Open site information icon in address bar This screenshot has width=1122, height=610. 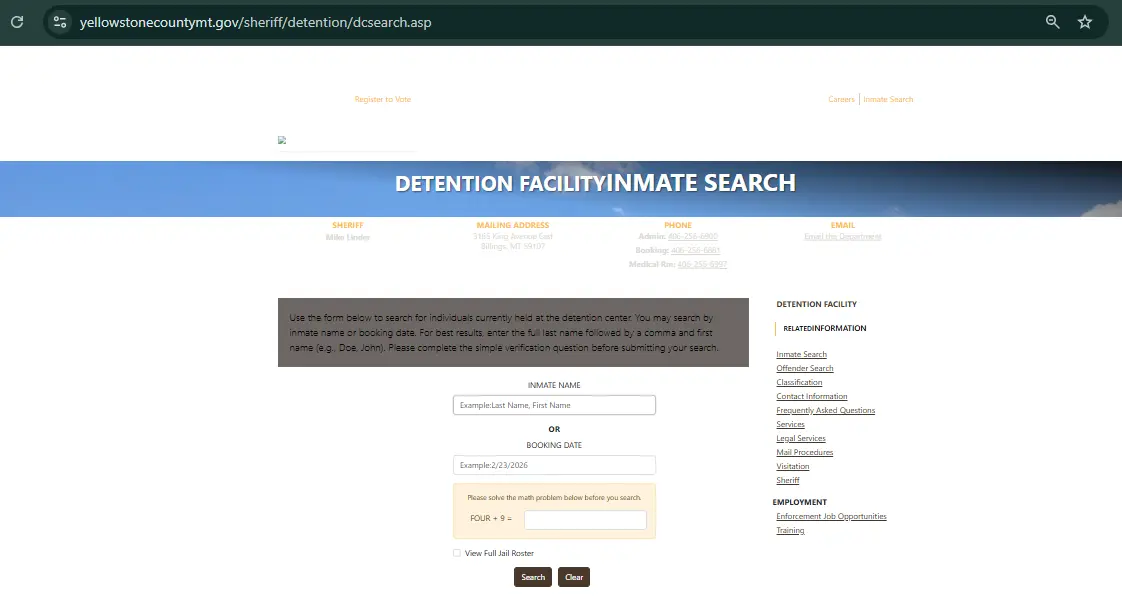(59, 22)
